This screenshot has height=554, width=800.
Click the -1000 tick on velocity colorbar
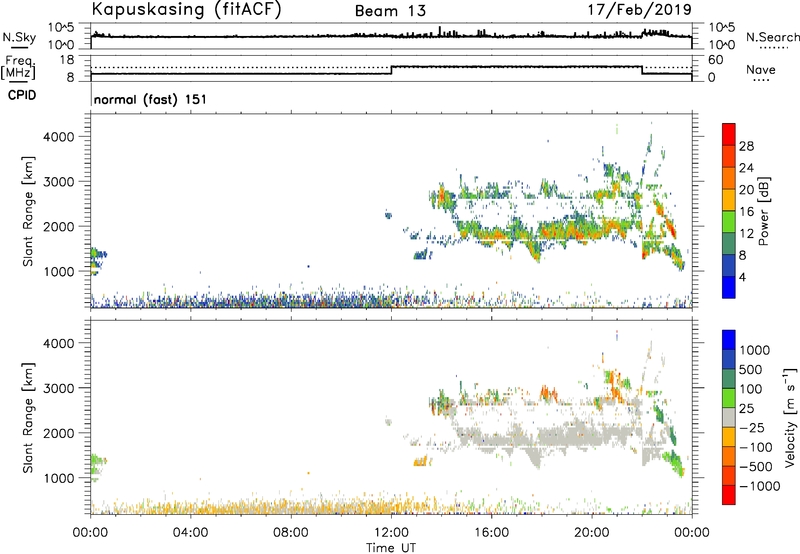(760, 486)
